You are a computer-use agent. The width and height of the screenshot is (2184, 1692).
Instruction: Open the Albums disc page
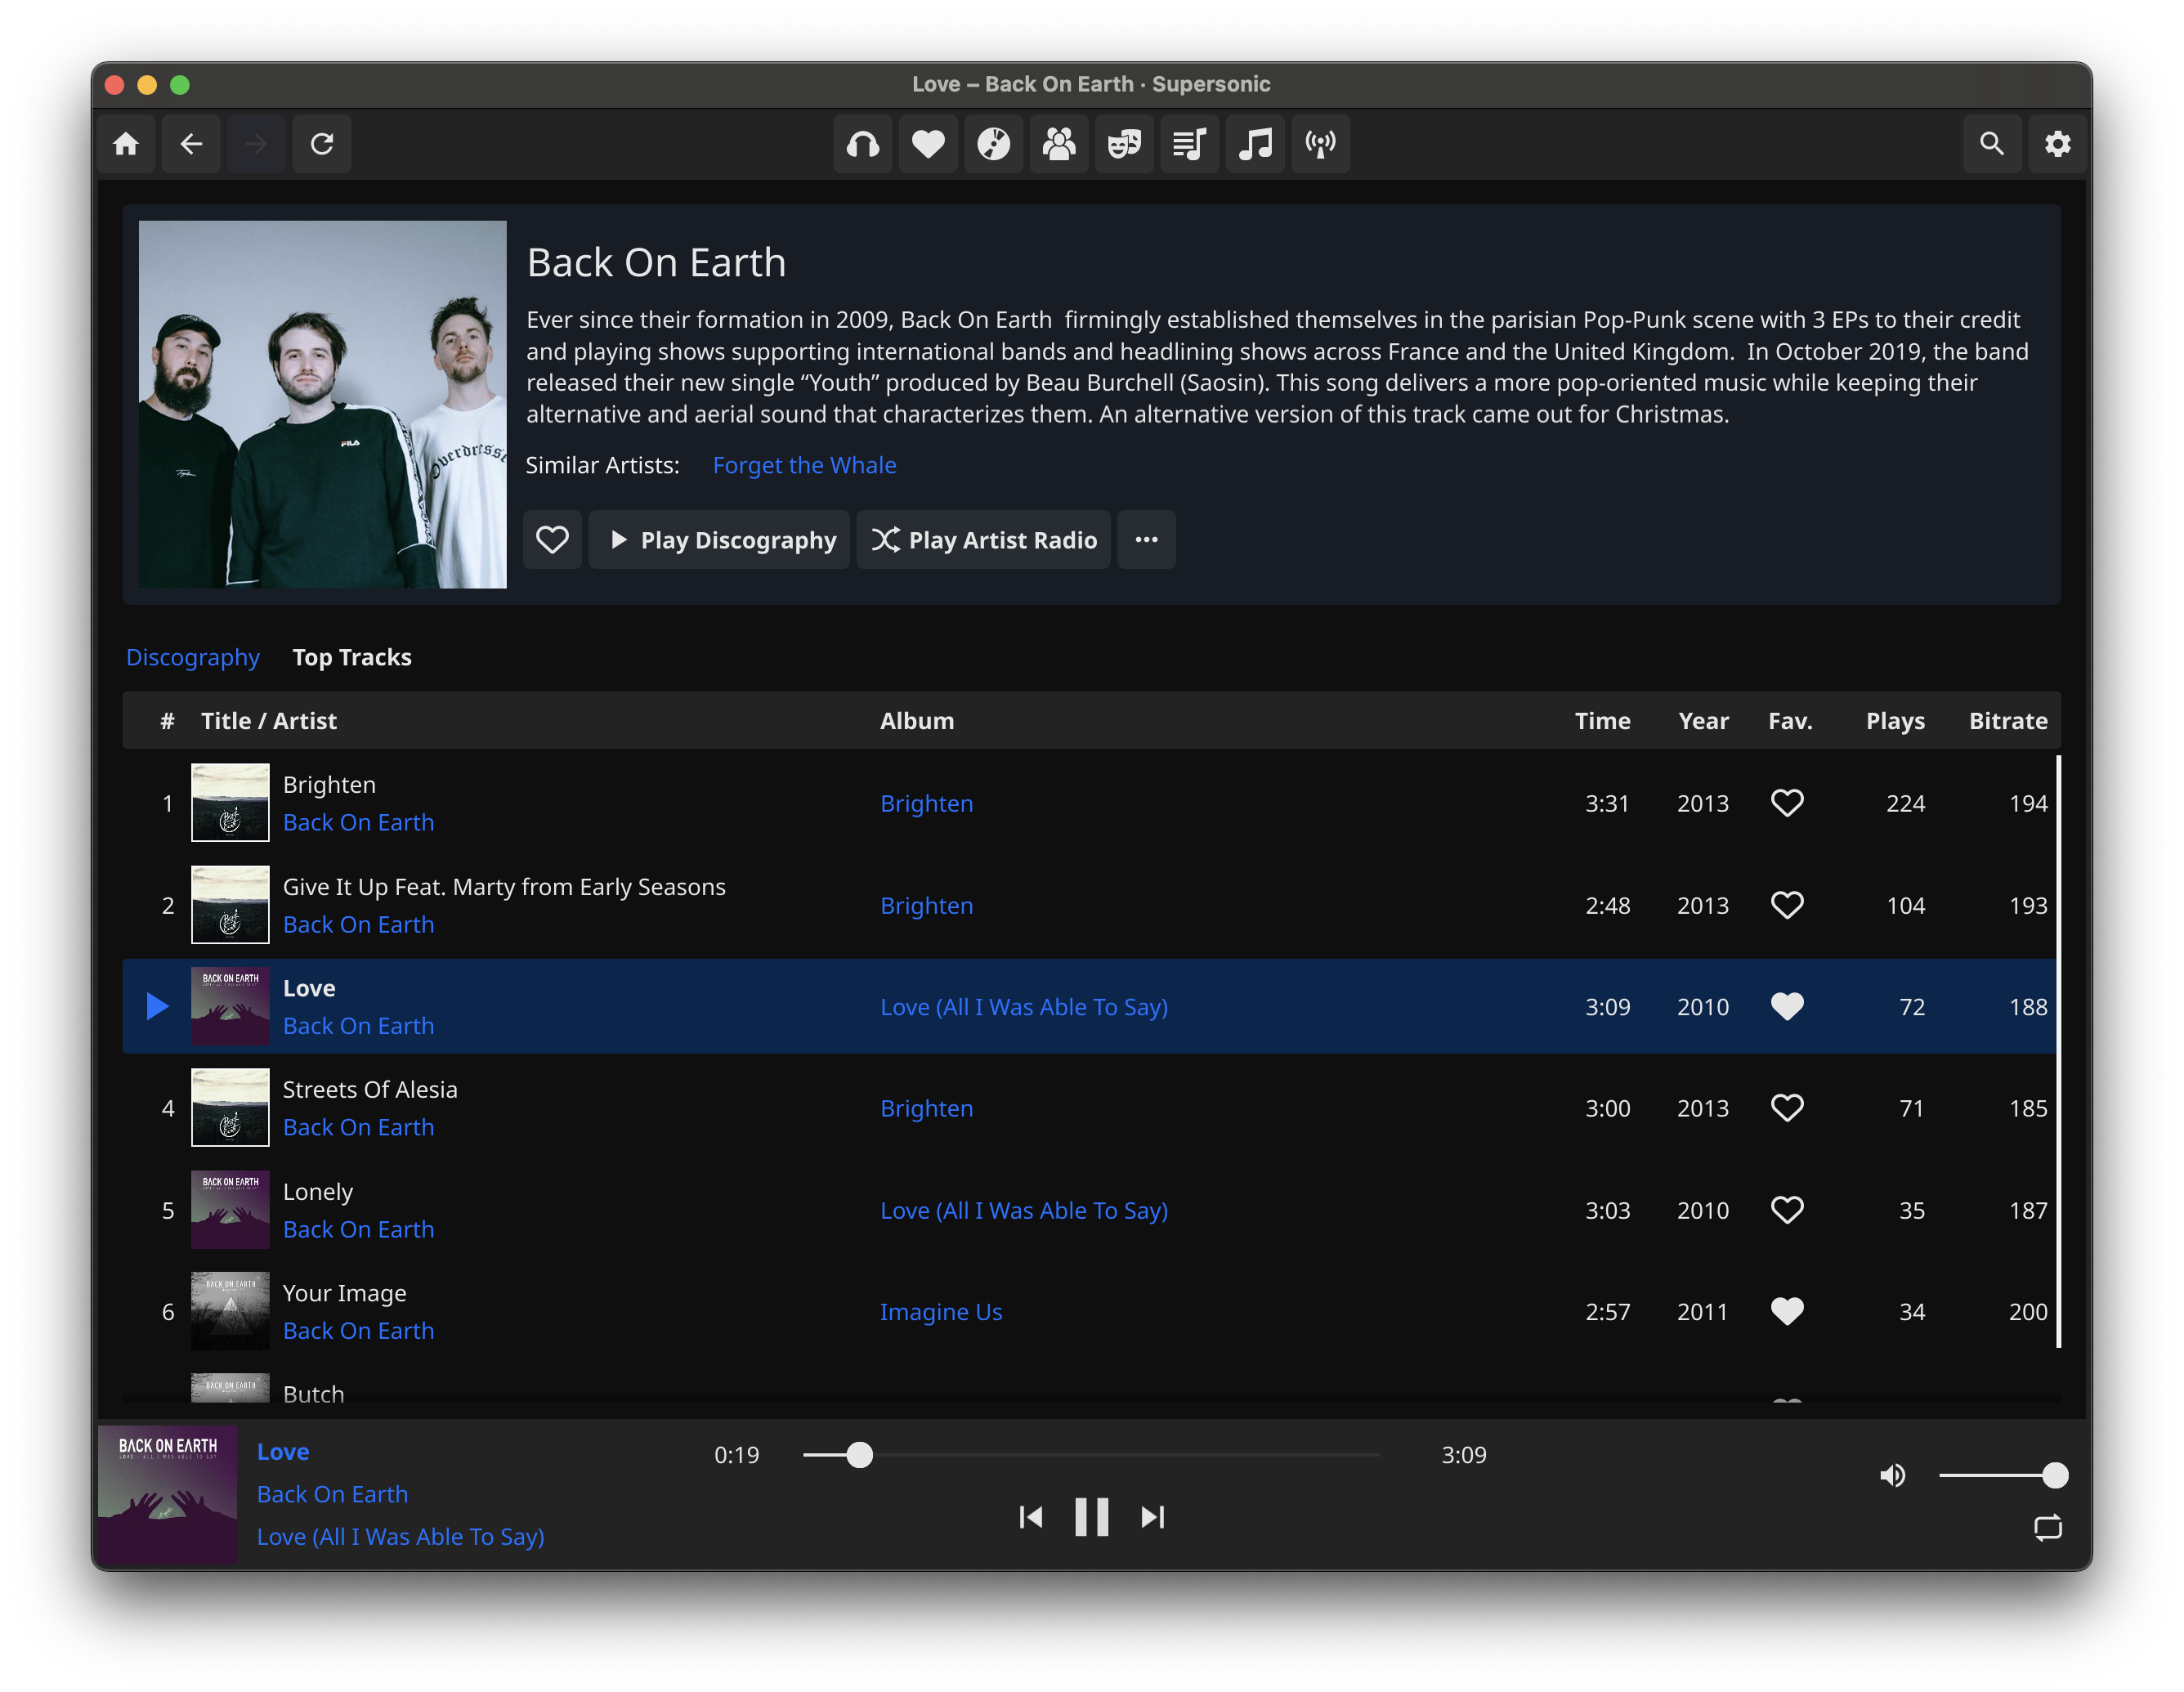994,144
